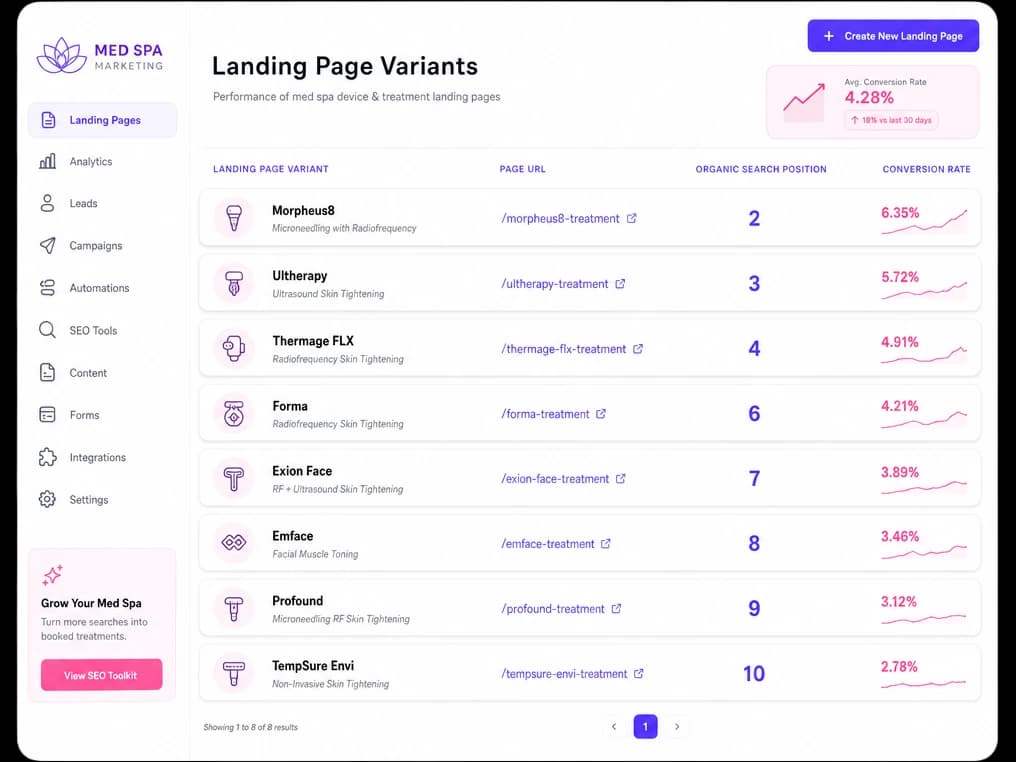Sort by Conversion Rate column header
Viewport: 1016px width, 762px height.
pyautogui.click(x=927, y=169)
